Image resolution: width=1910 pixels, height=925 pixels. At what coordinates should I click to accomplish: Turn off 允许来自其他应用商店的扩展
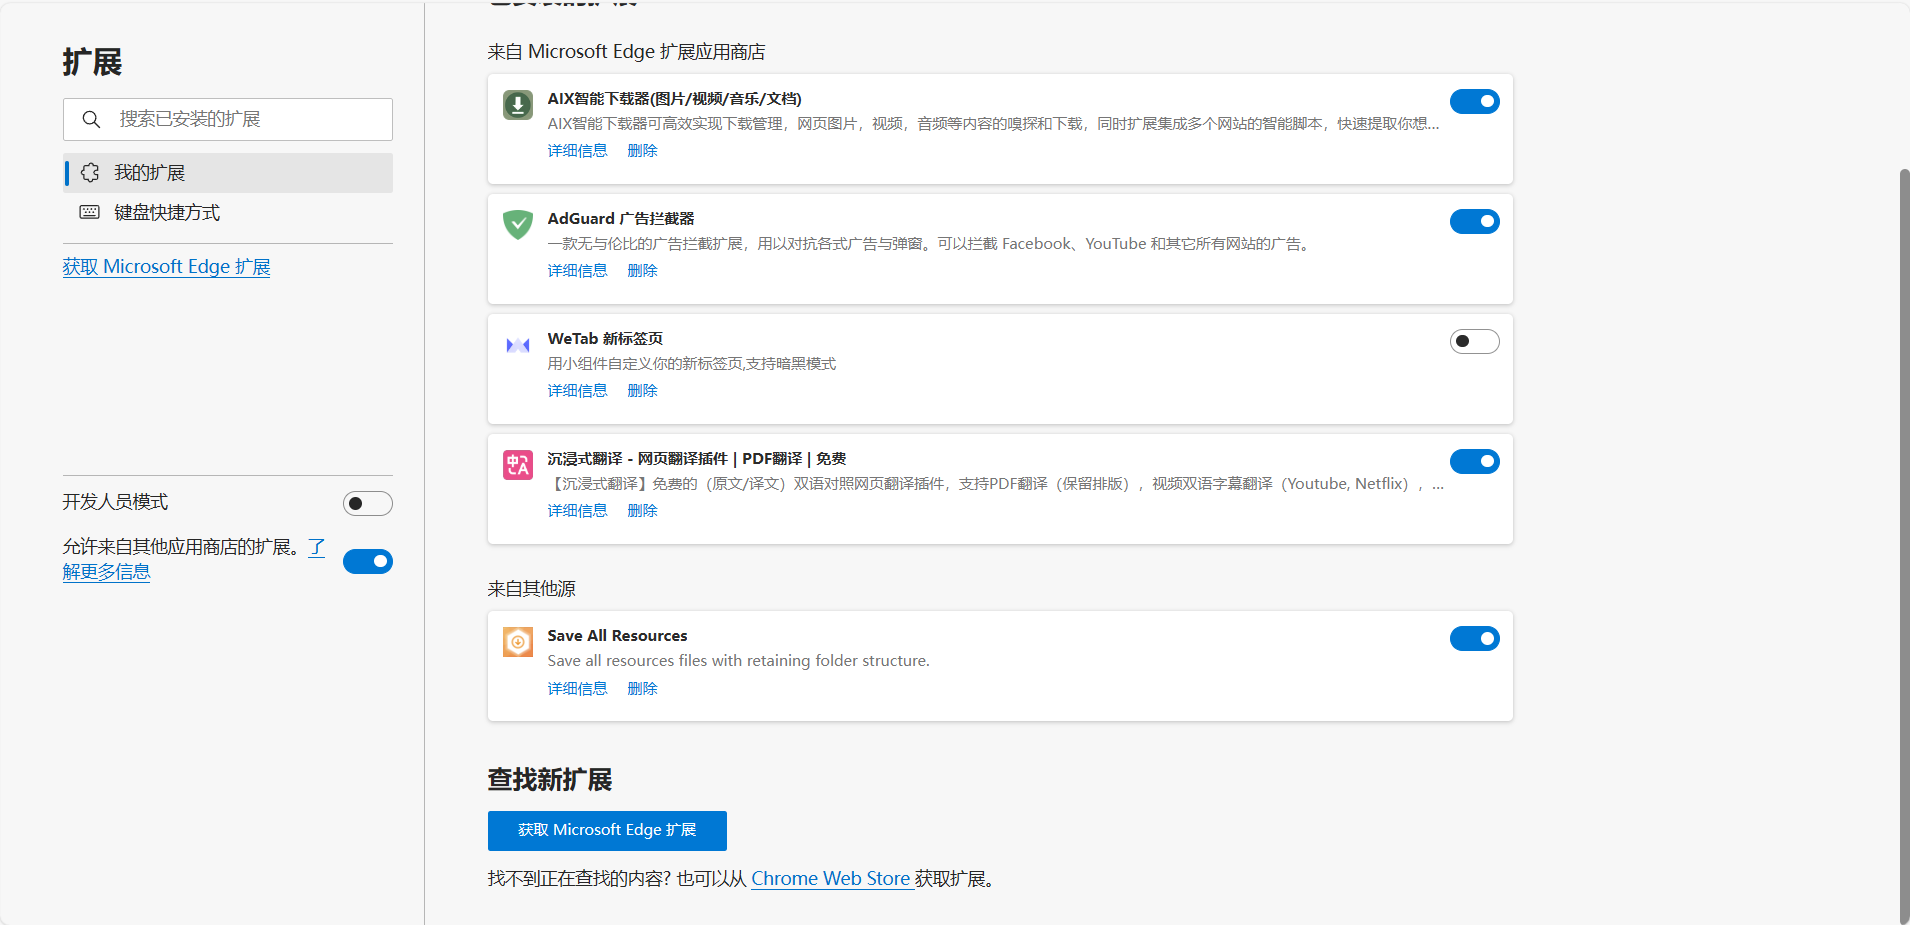pos(367,561)
